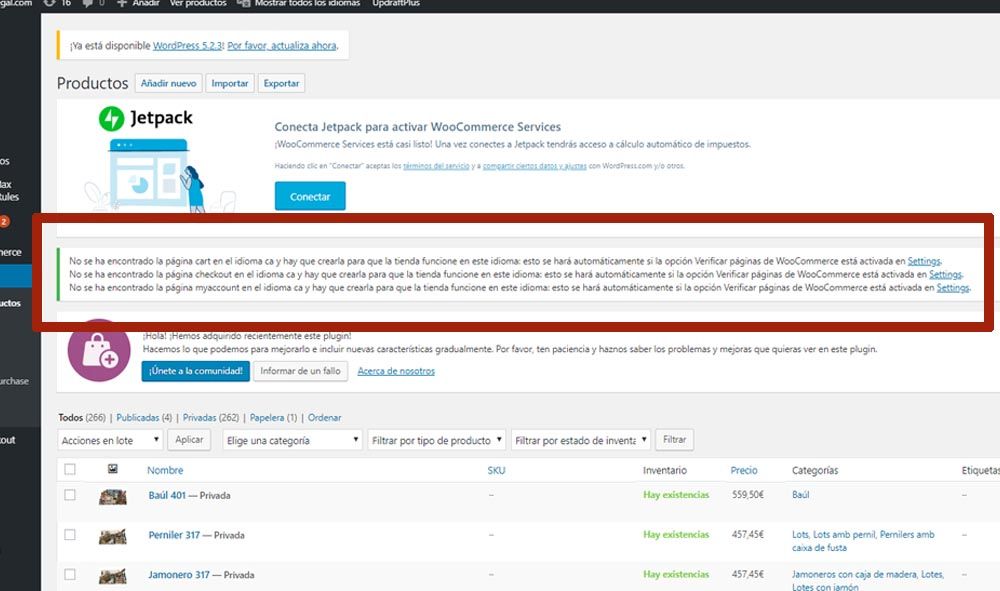Screen dimensions: 1000x591
Task: Click the Exportar button
Action: pyautogui.click(x=281, y=84)
